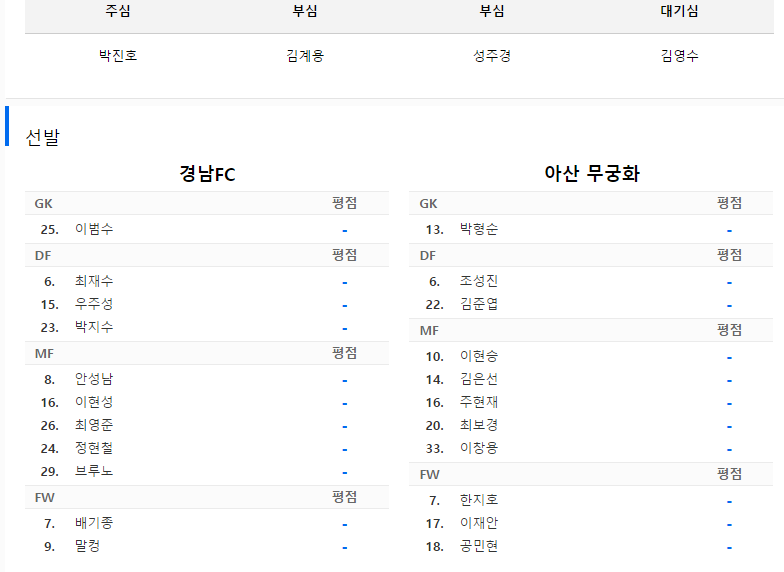Click the 대기심 column header
Screen dimensions: 784x572
(679, 11)
